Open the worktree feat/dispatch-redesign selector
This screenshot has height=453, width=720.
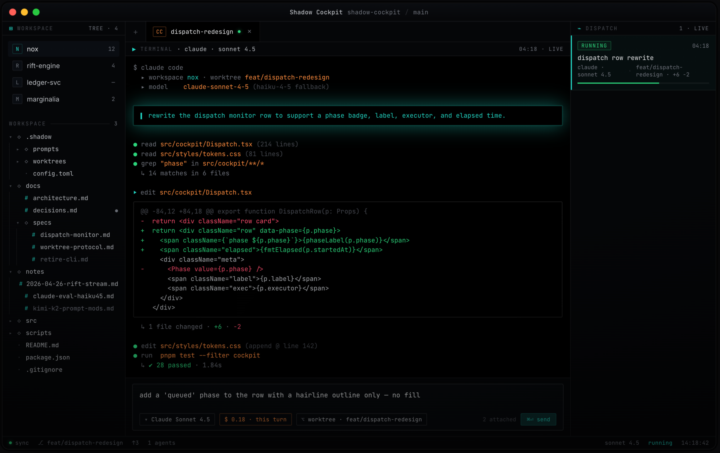click(x=362, y=419)
